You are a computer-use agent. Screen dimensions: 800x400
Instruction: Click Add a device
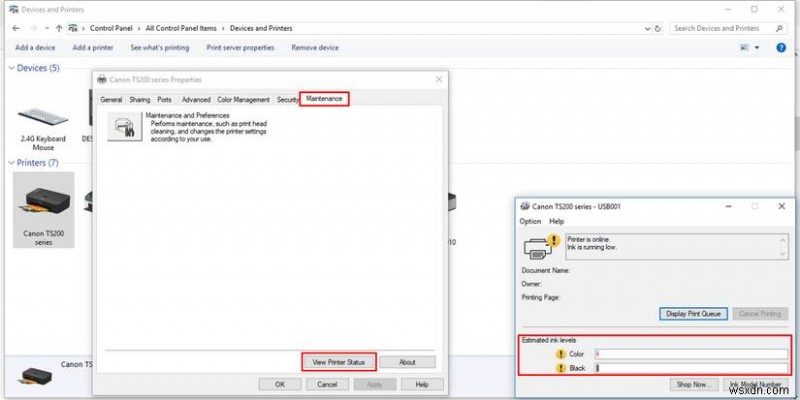pos(35,47)
